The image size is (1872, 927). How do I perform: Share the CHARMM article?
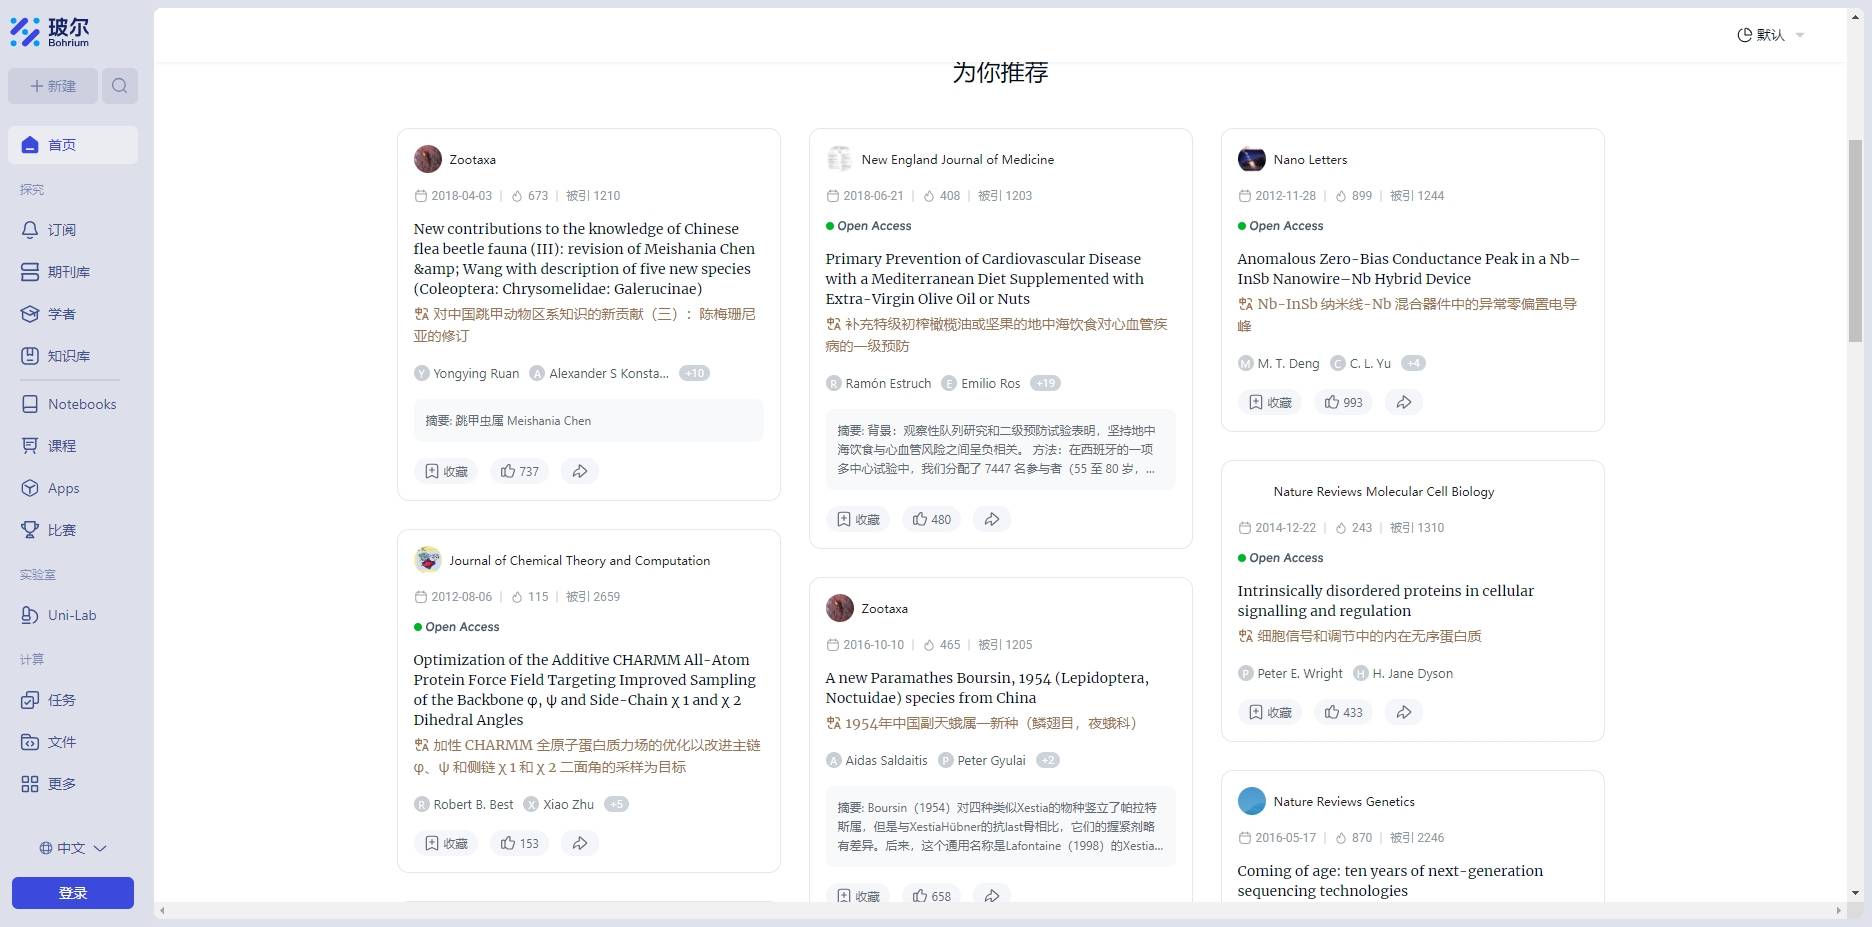[x=580, y=843]
